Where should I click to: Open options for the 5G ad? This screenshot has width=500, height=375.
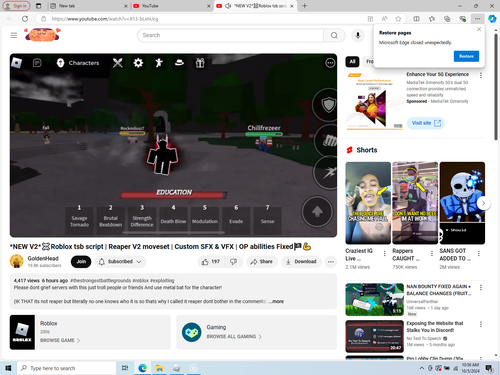[x=481, y=75]
